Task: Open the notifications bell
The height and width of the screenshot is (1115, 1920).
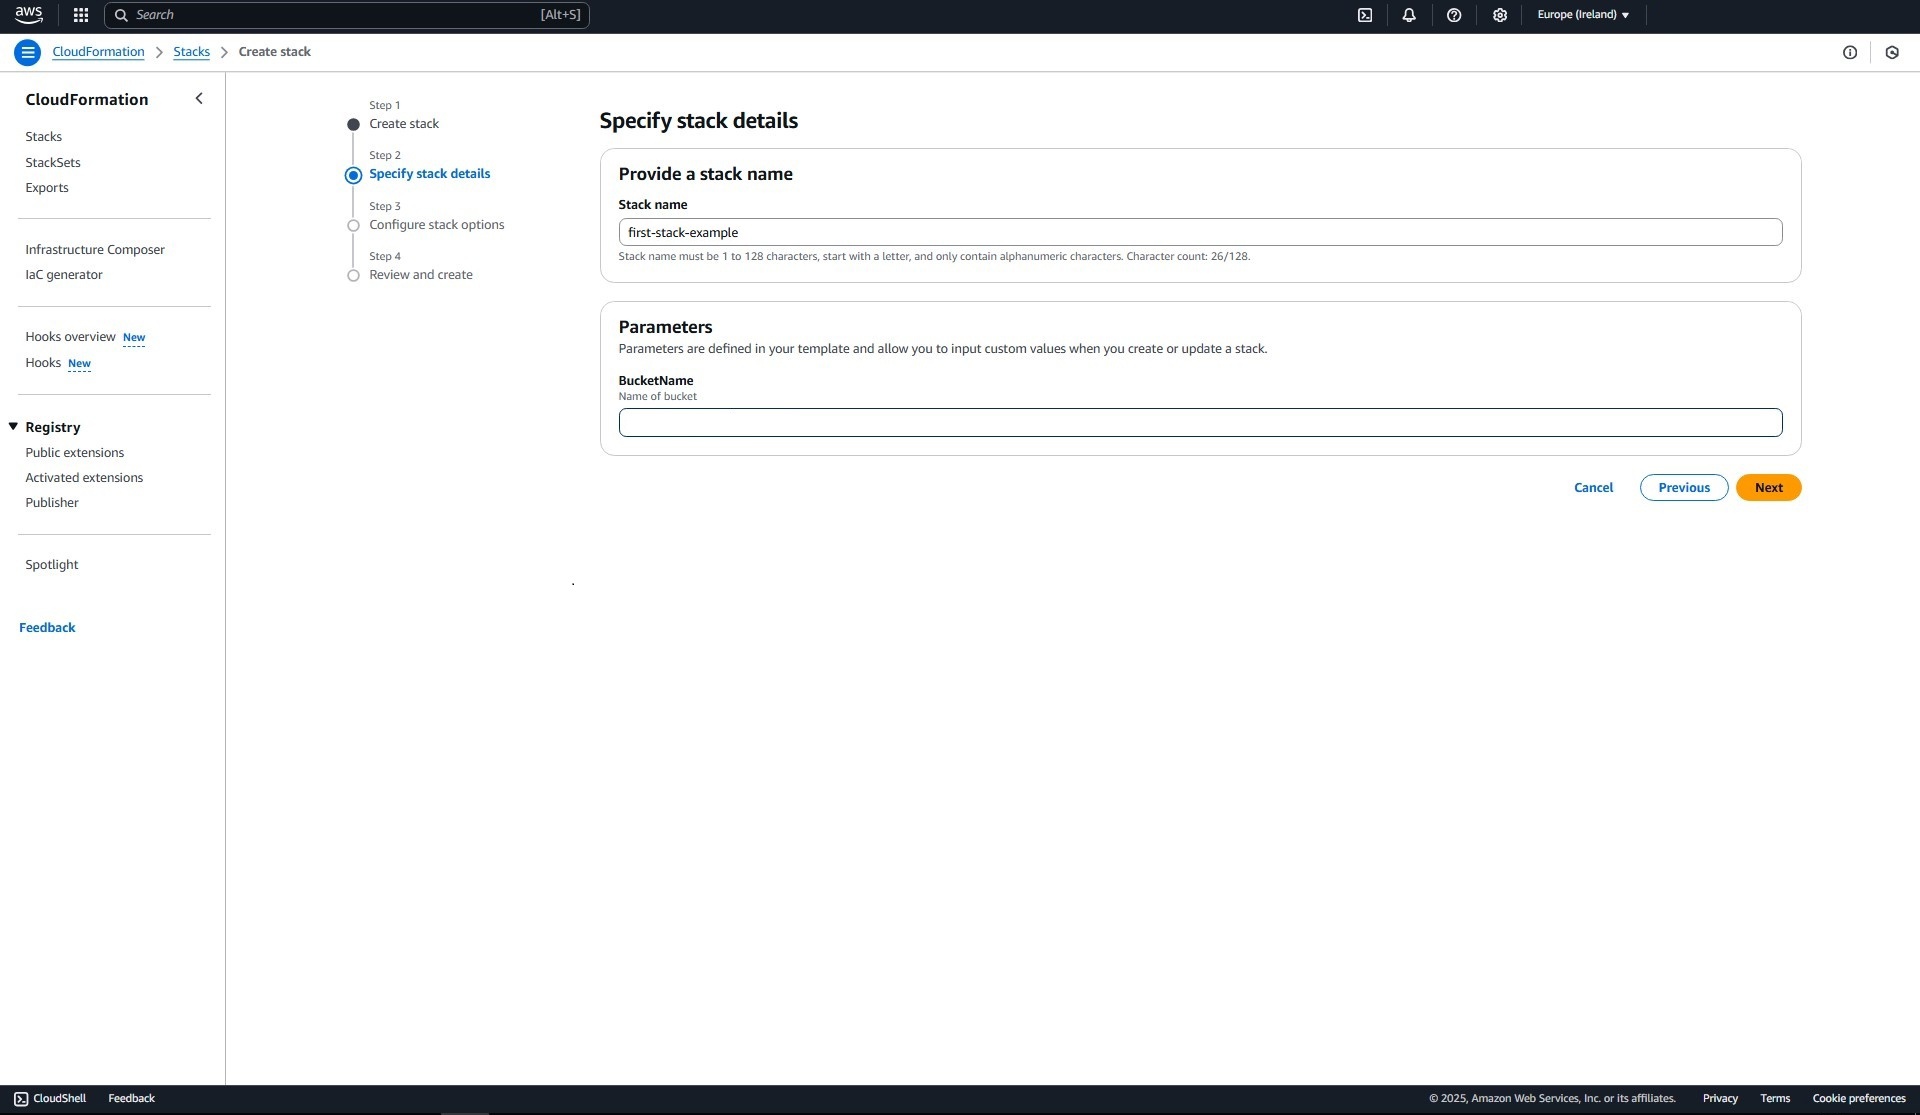Action: pos(1409,15)
